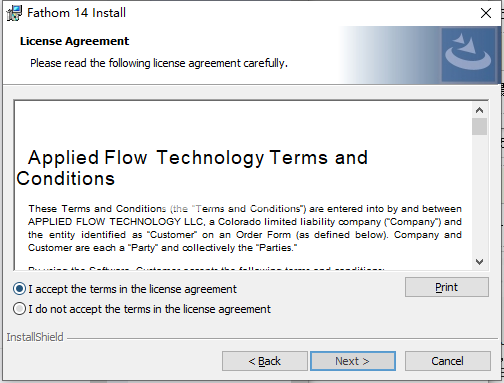This screenshot has width=504, height=383.
Task: Cancel the installation
Action: (x=447, y=361)
